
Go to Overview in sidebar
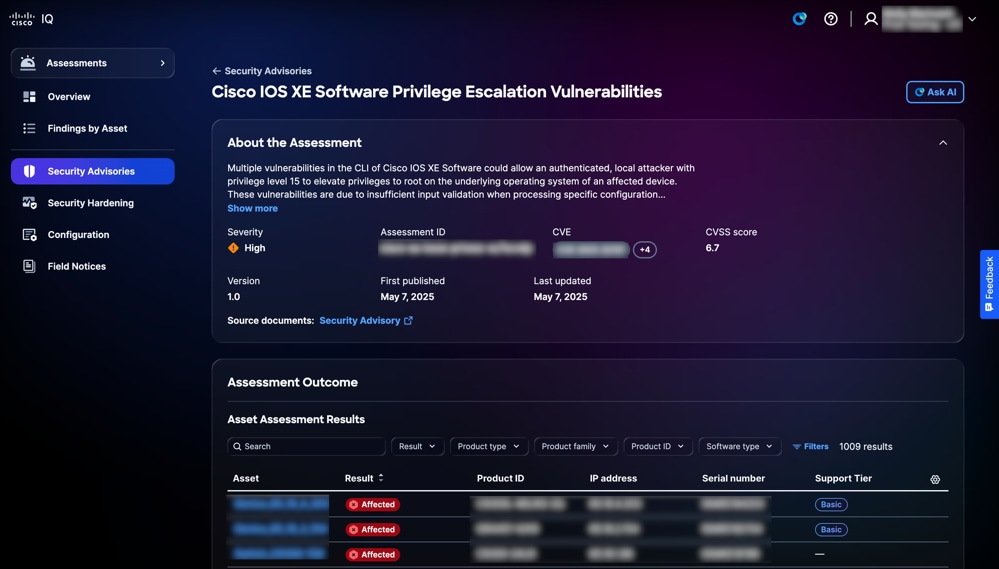pos(69,97)
